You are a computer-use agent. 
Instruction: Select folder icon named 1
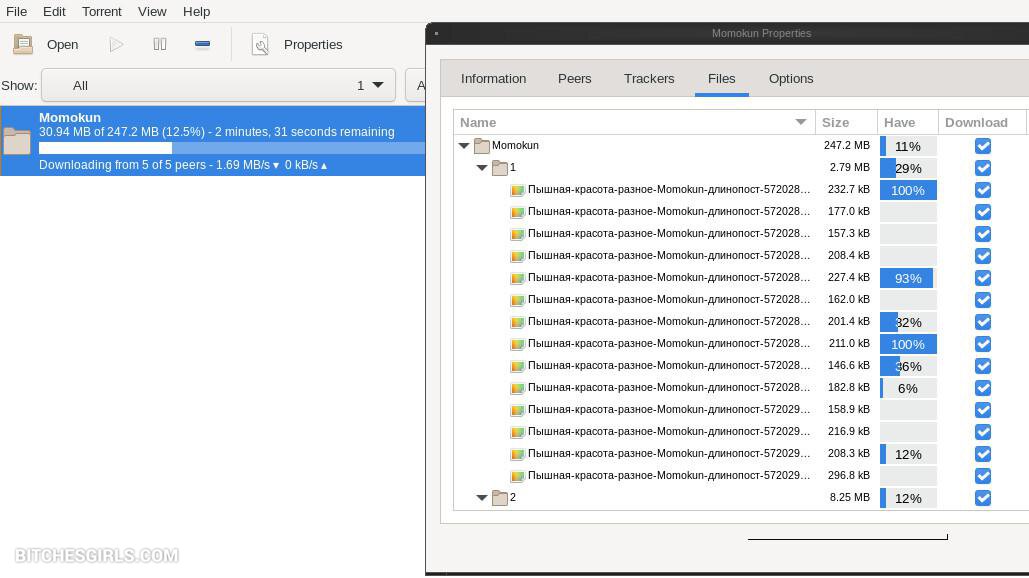(x=499, y=168)
